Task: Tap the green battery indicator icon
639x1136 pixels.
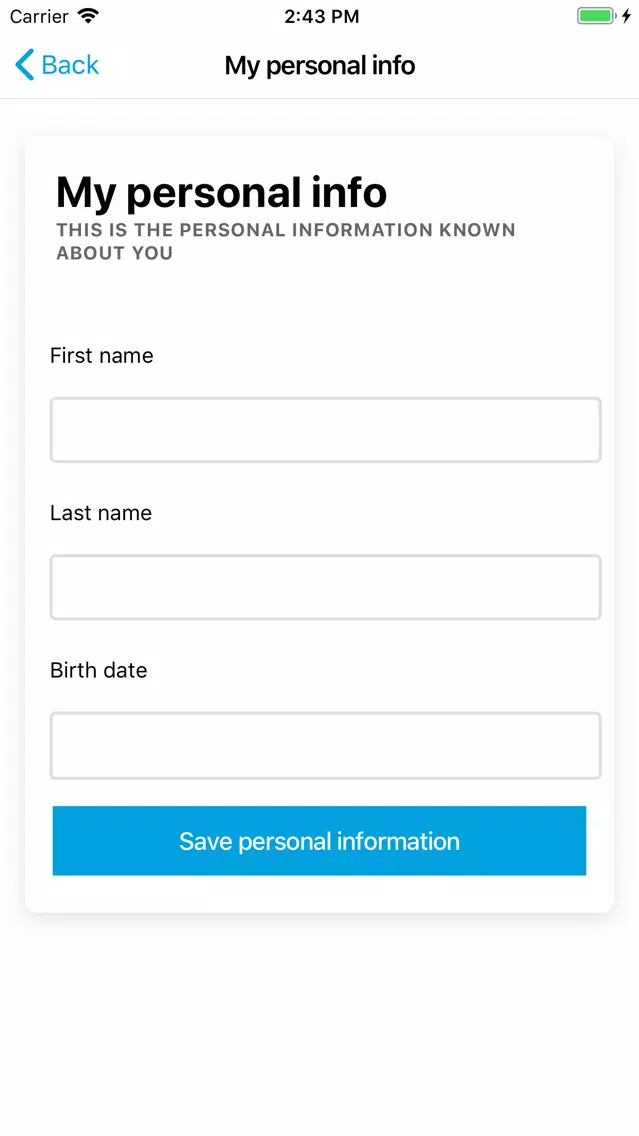Action: coord(596,16)
